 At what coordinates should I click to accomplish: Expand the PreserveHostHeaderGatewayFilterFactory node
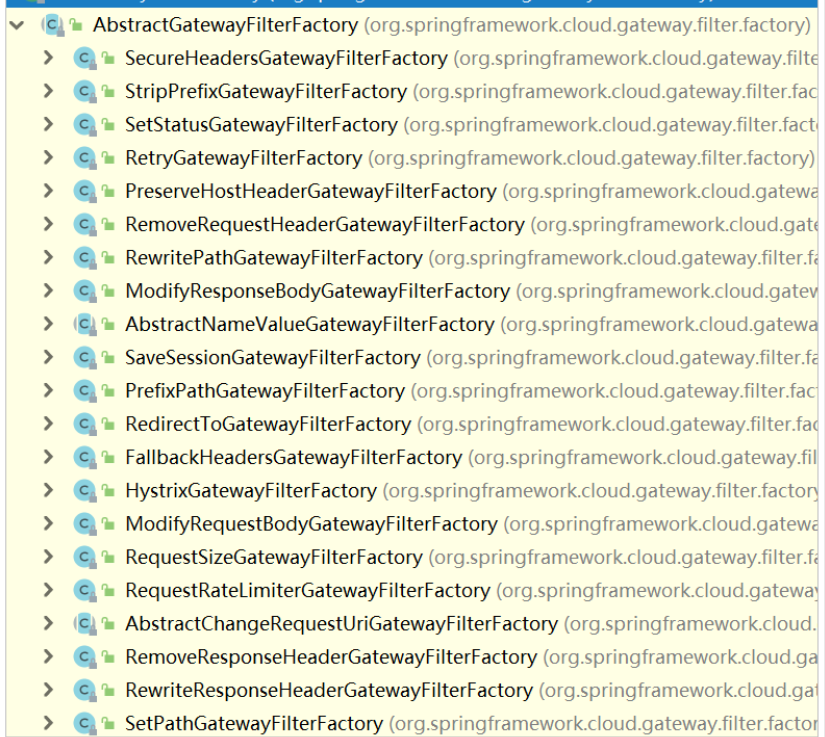(48, 190)
